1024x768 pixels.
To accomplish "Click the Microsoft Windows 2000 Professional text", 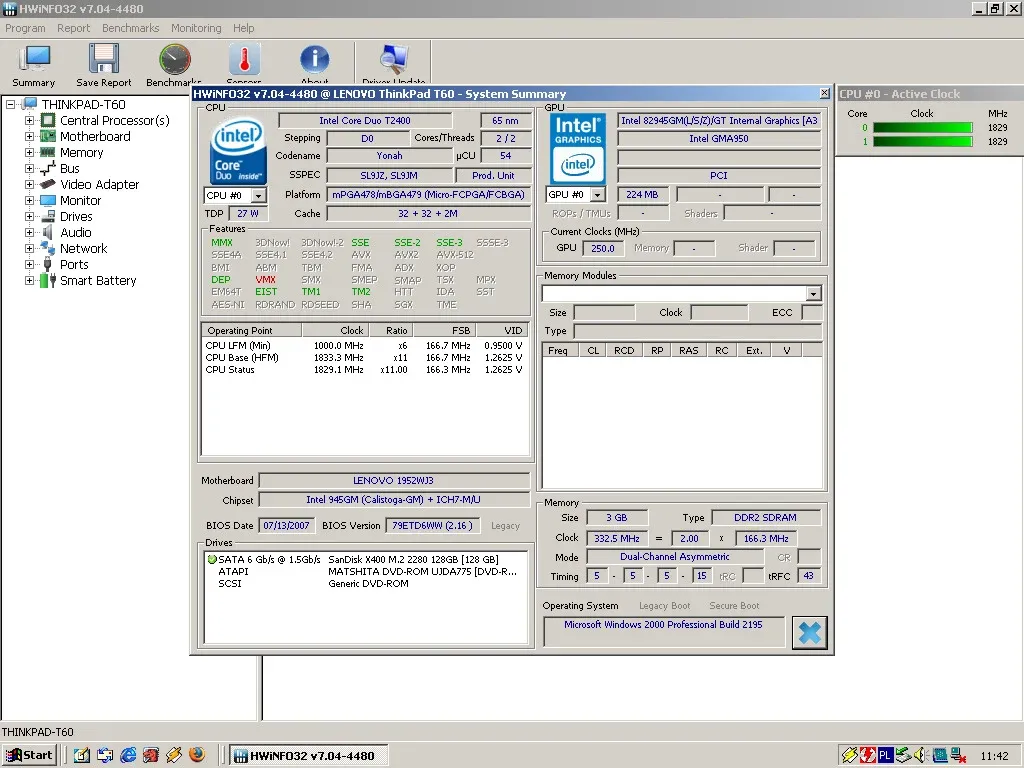I will click(x=663, y=624).
